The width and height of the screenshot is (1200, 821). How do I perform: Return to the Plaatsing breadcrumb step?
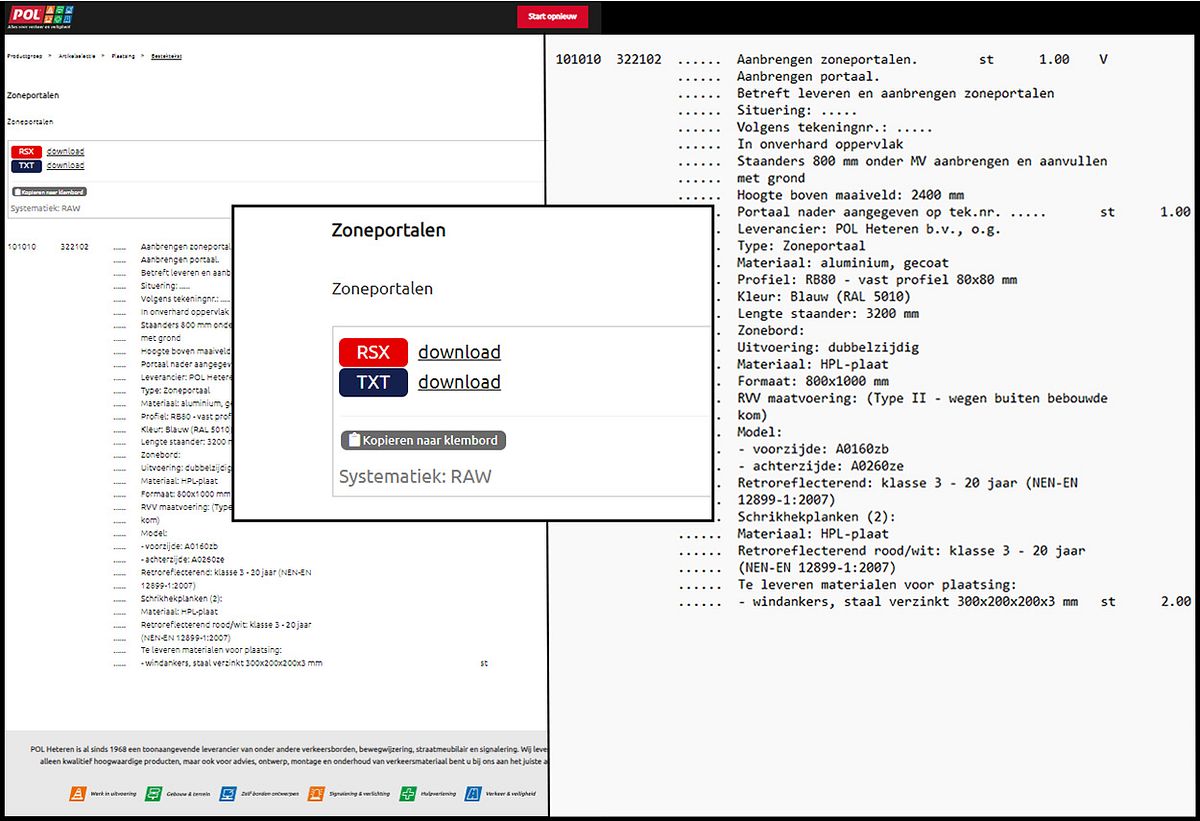[123, 57]
